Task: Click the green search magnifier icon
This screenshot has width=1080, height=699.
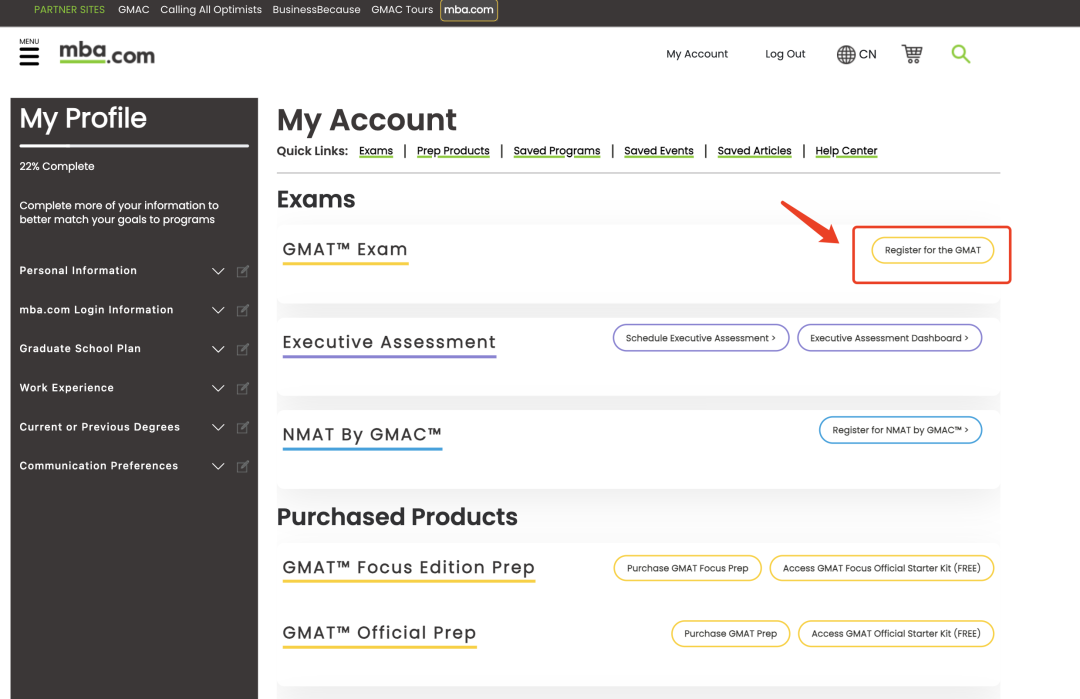Action: tap(960, 54)
